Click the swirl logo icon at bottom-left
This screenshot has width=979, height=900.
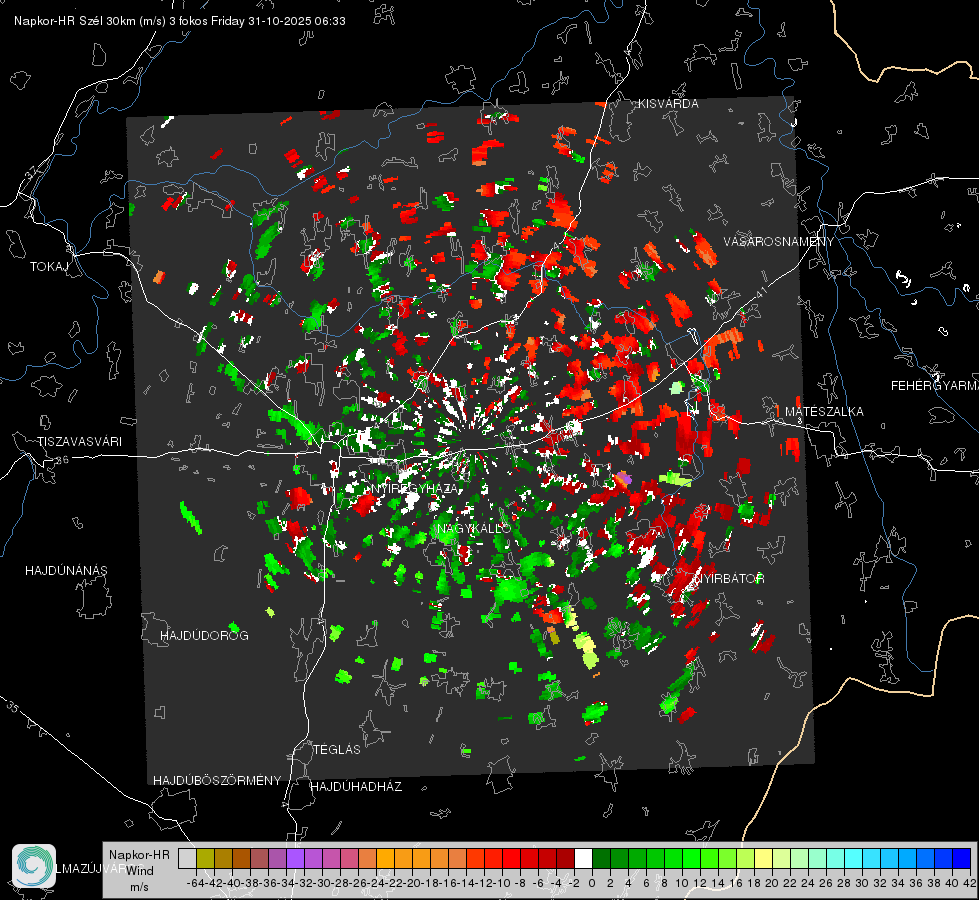coord(34,865)
